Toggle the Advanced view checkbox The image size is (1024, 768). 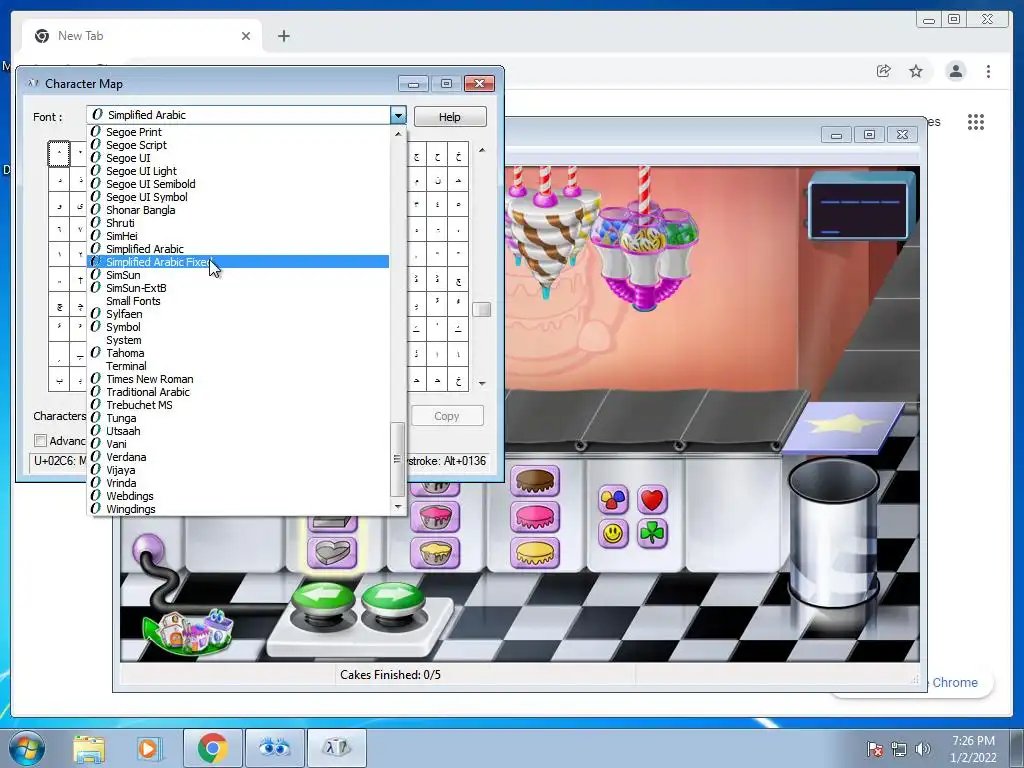[40, 441]
